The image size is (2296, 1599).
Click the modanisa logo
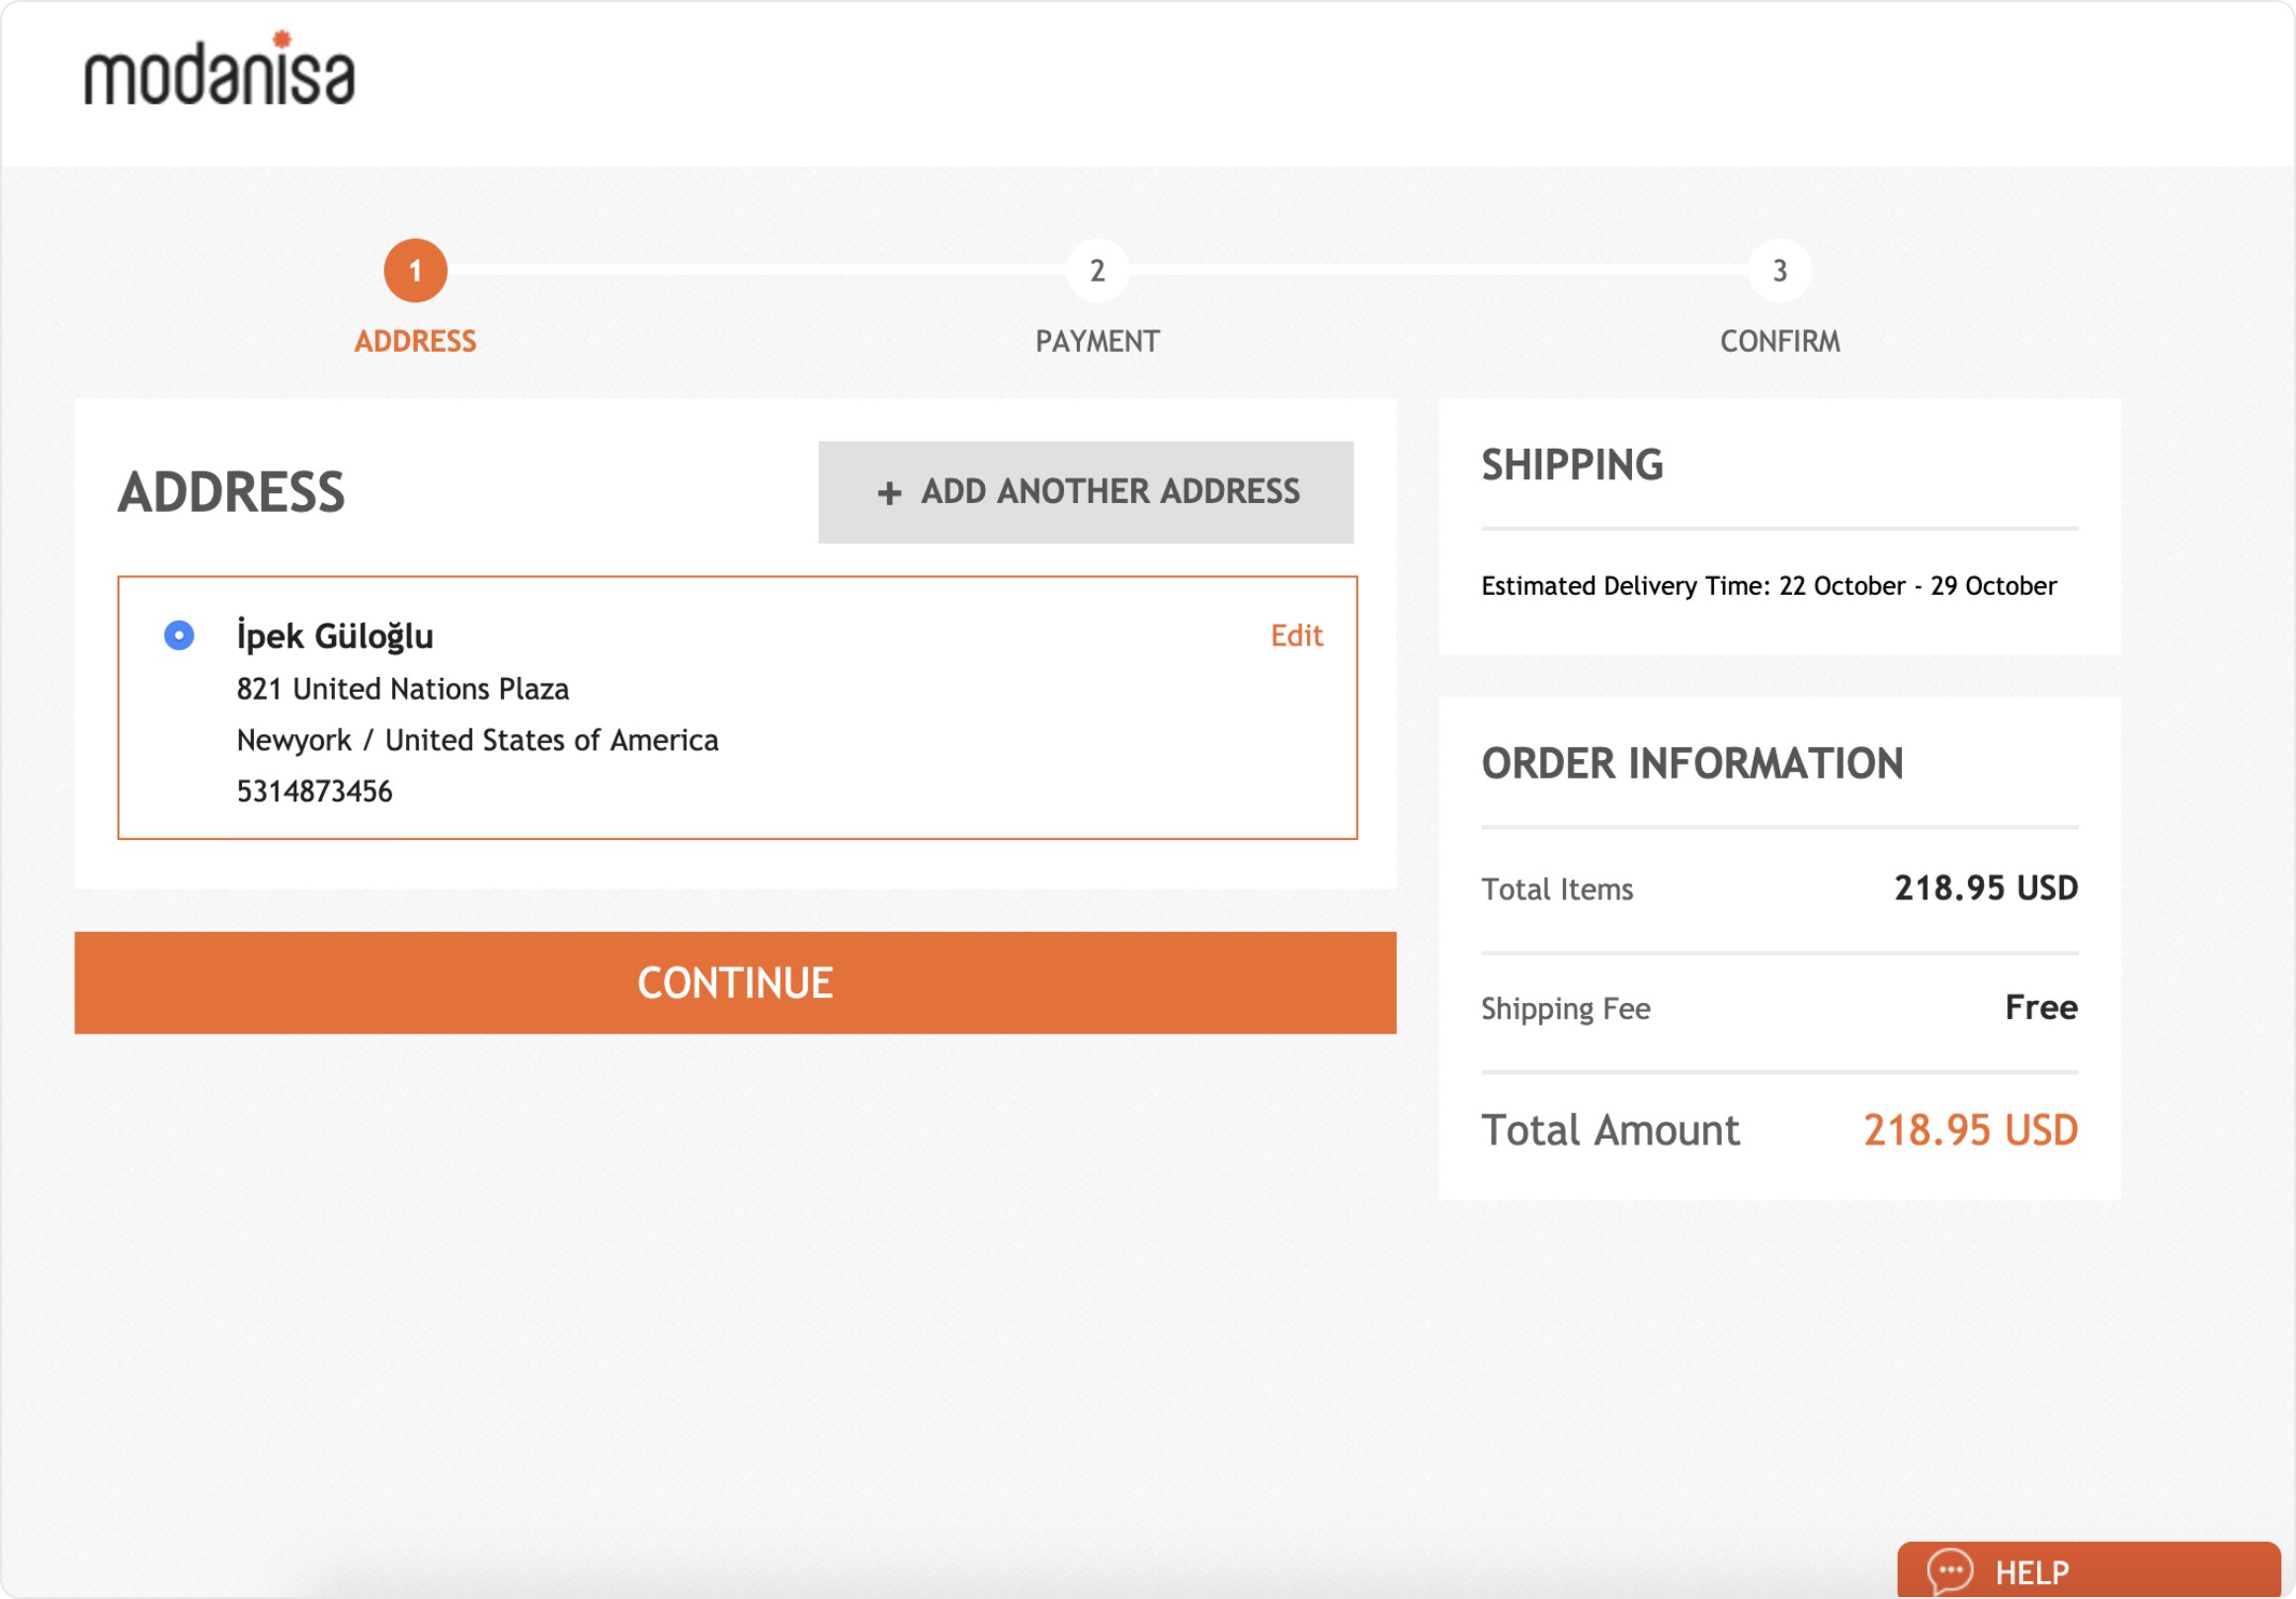click(x=219, y=72)
